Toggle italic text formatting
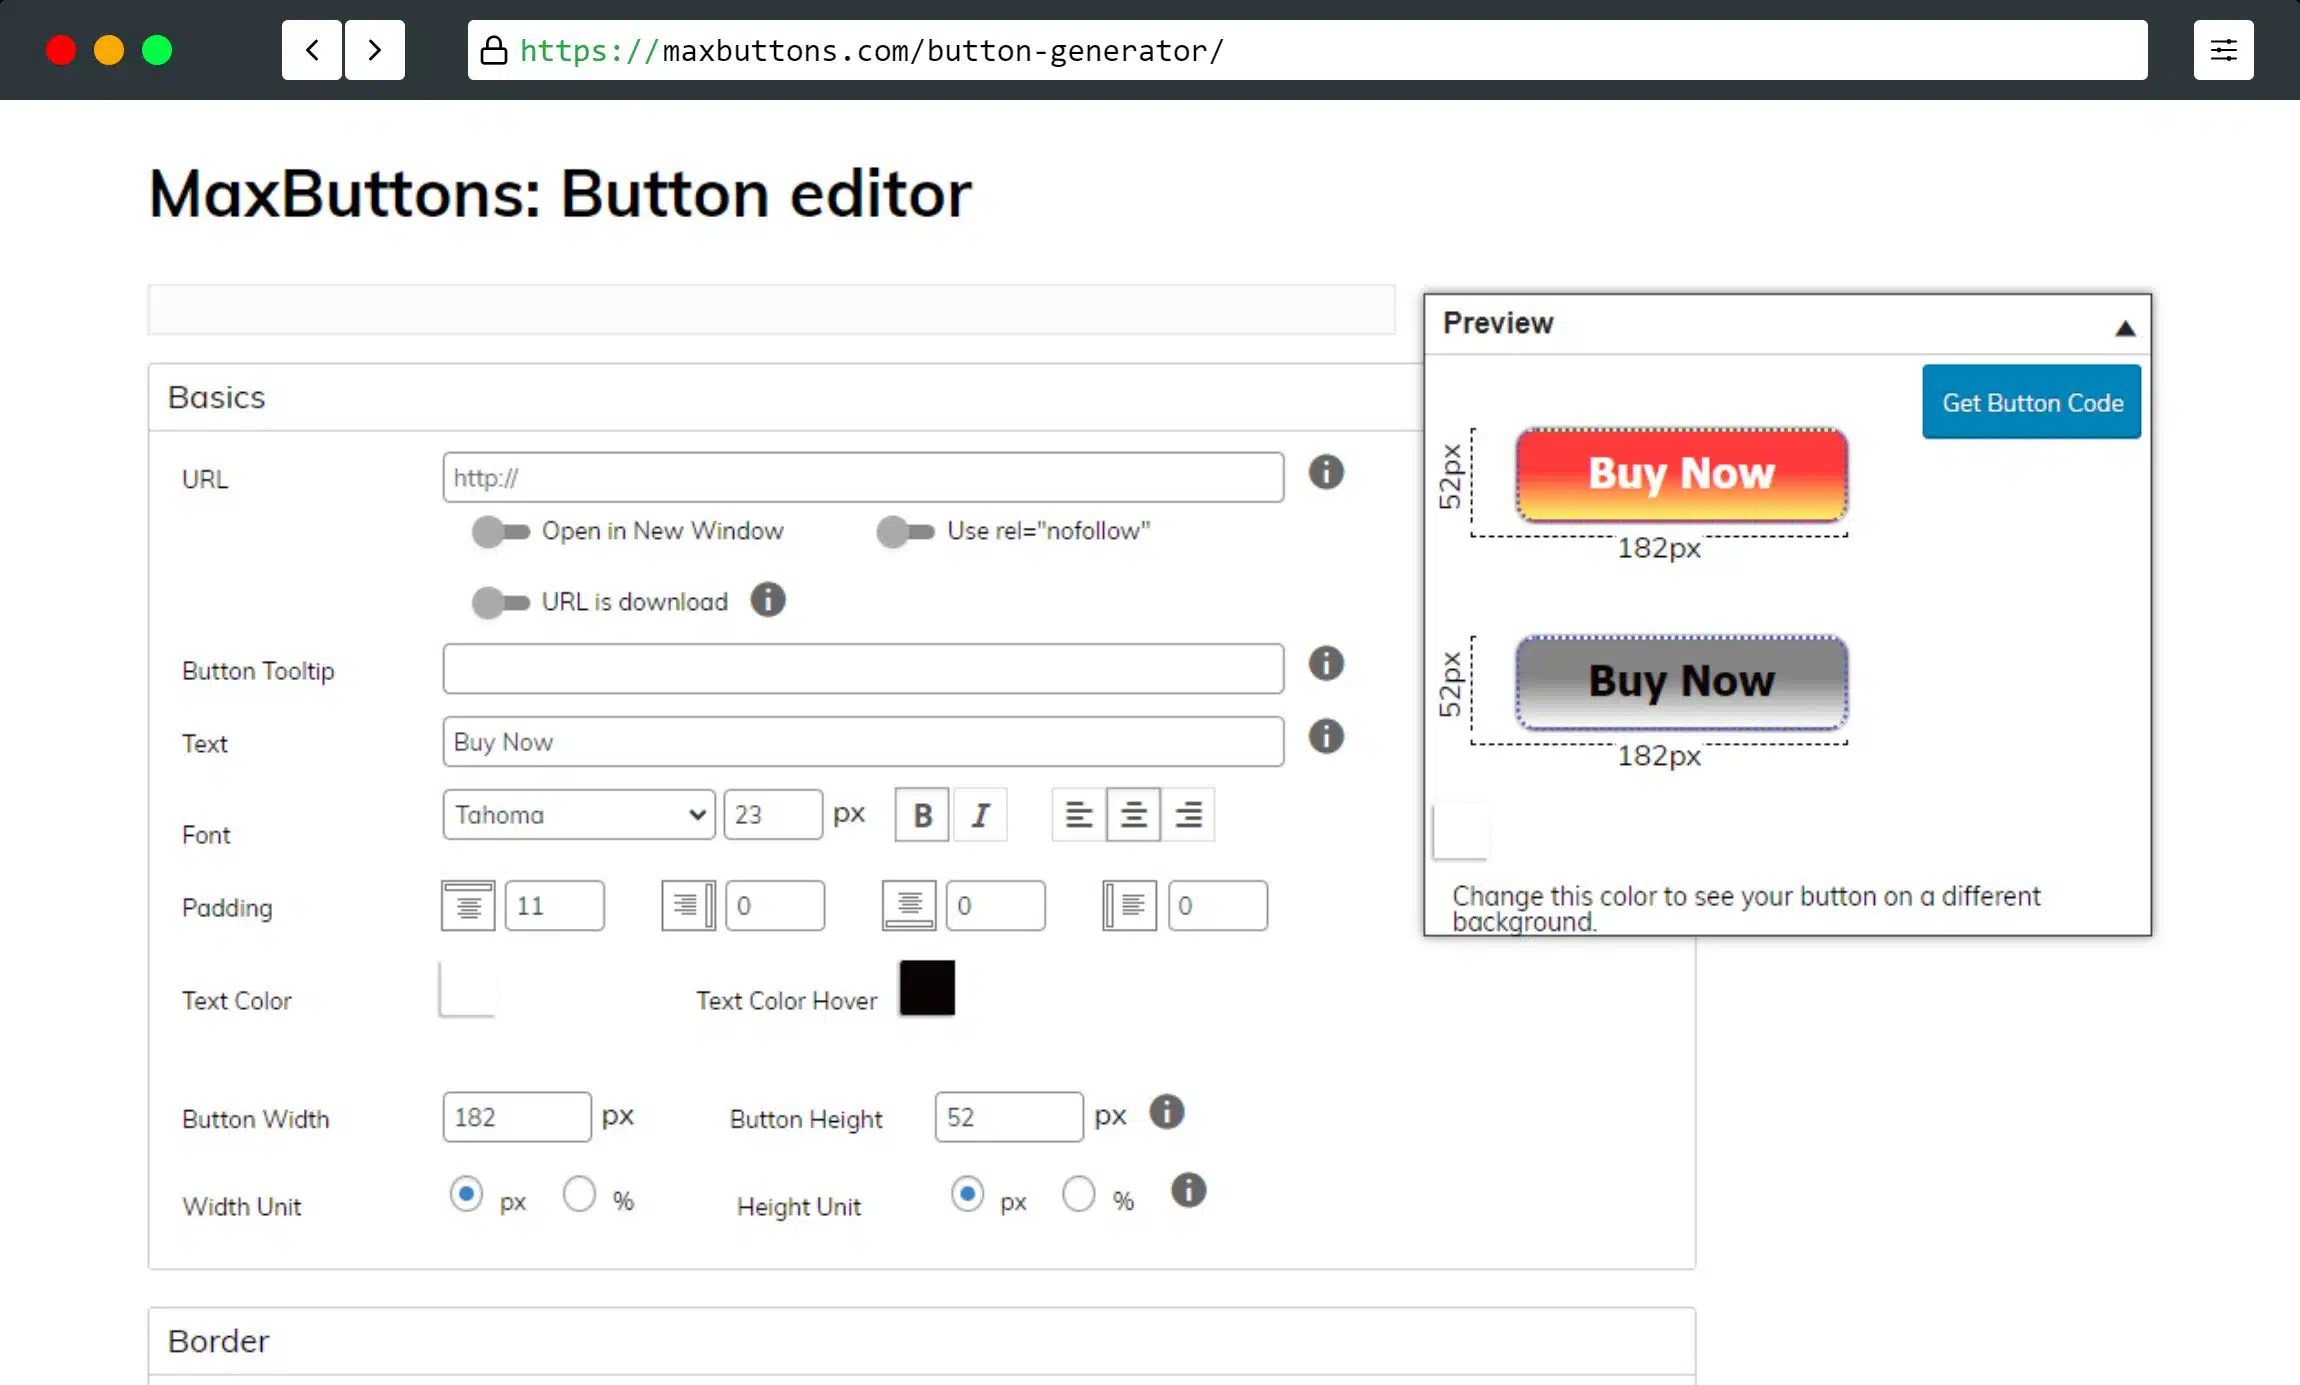 coord(980,815)
